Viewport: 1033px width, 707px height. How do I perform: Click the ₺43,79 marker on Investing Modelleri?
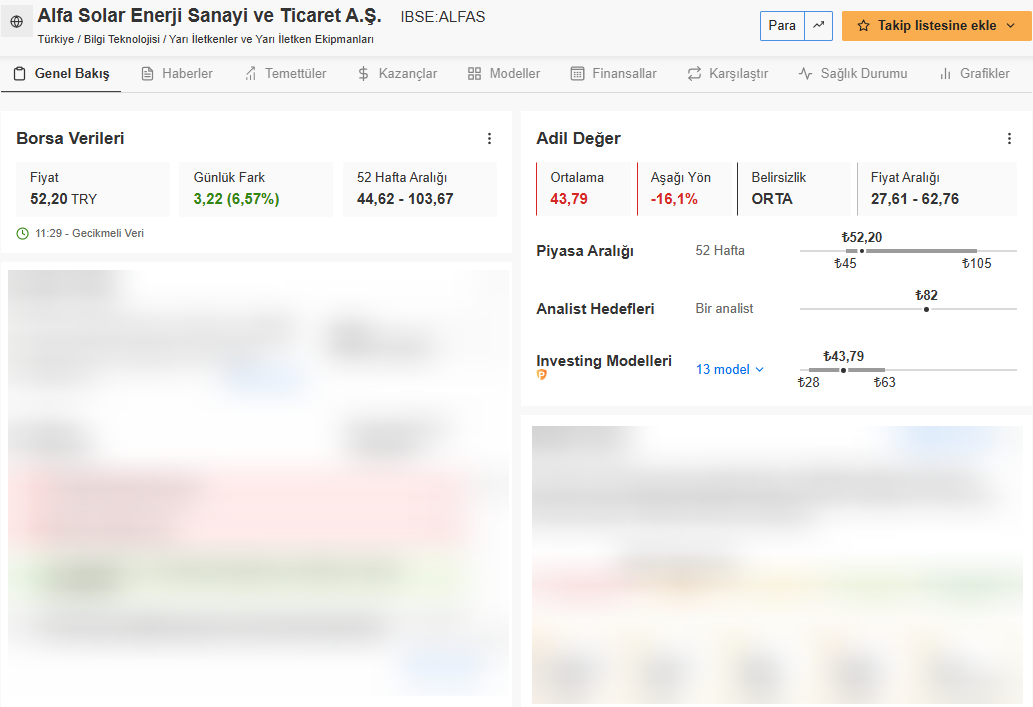(x=843, y=370)
